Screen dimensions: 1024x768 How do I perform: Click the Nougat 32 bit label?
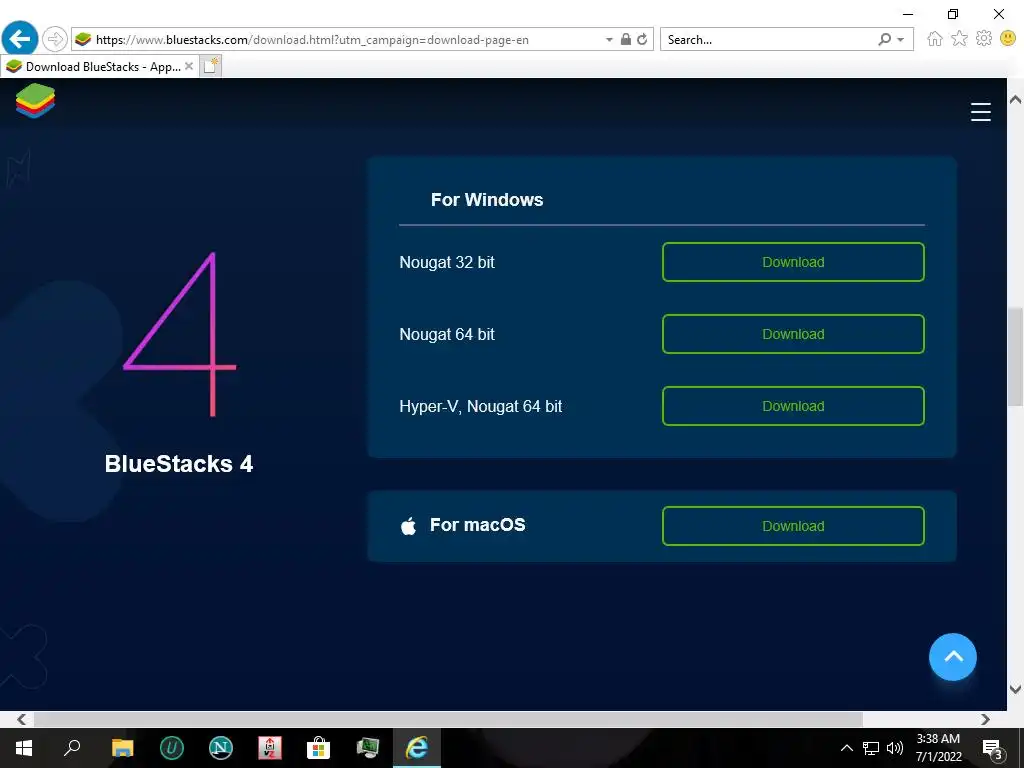pyautogui.click(x=447, y=263)
